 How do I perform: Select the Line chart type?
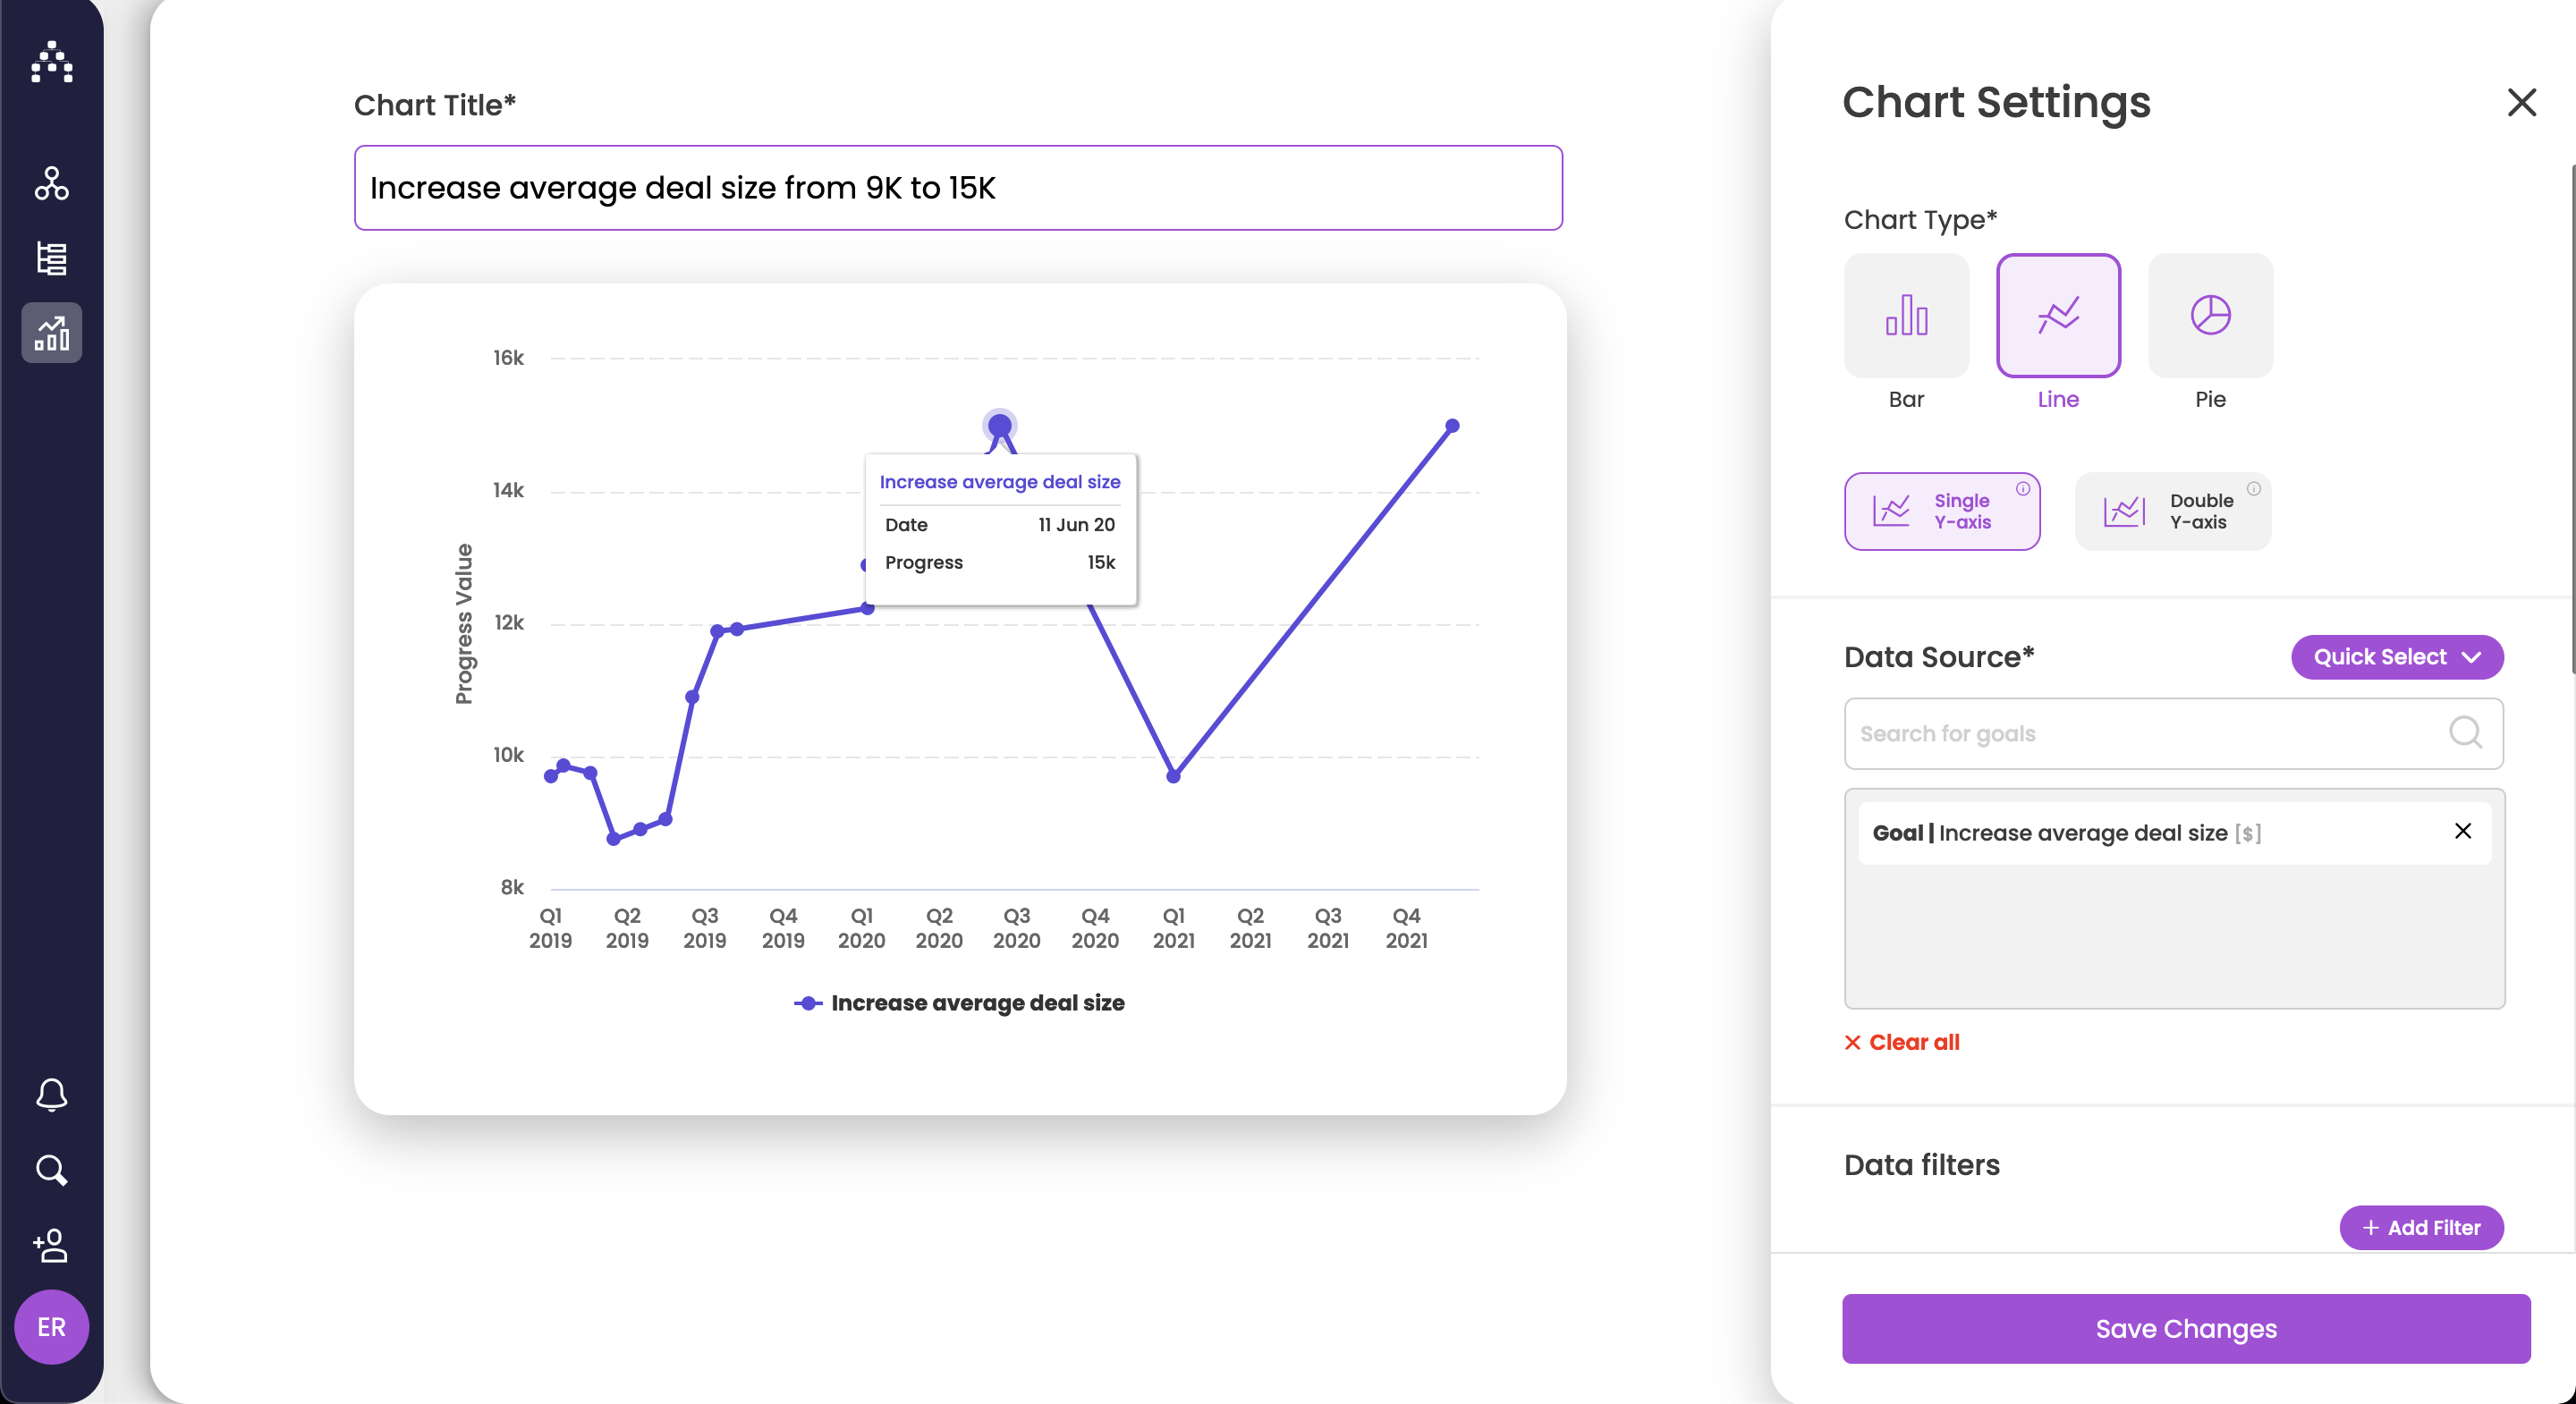coord(2058,316)
